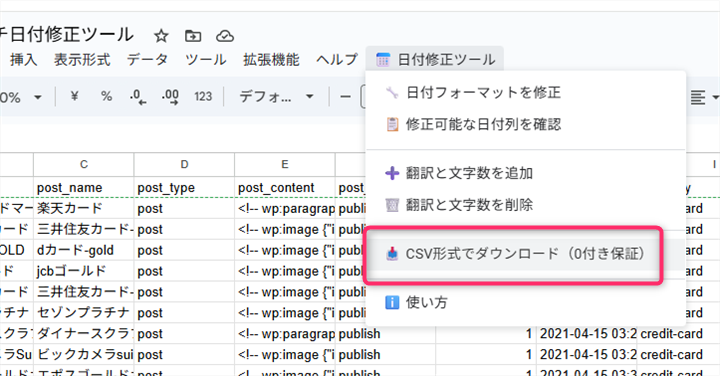This screenshot has width=720, height=376.
Task: Open the データ menu
Action: tap(147, 60)
